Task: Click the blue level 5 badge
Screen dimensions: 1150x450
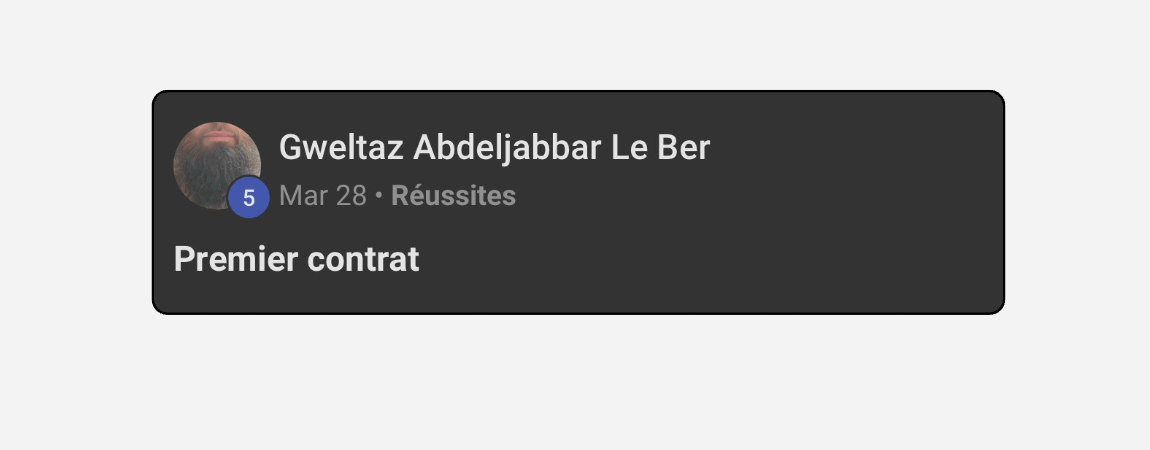Action: [x=249, y=199]
